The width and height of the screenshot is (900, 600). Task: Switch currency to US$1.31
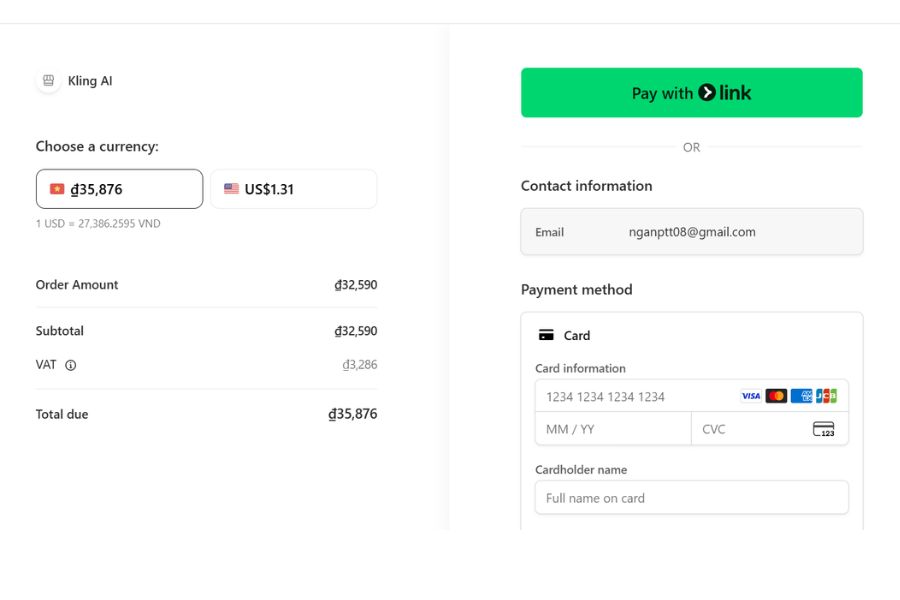pos(293,189)
